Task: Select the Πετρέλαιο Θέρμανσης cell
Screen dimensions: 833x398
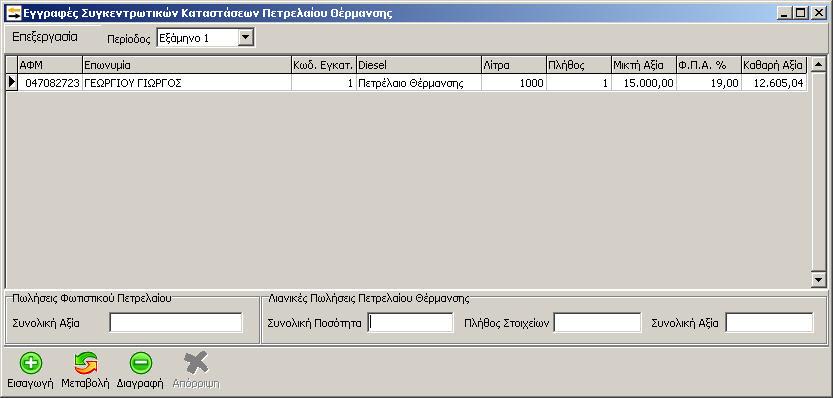Action: pos(419,83)
